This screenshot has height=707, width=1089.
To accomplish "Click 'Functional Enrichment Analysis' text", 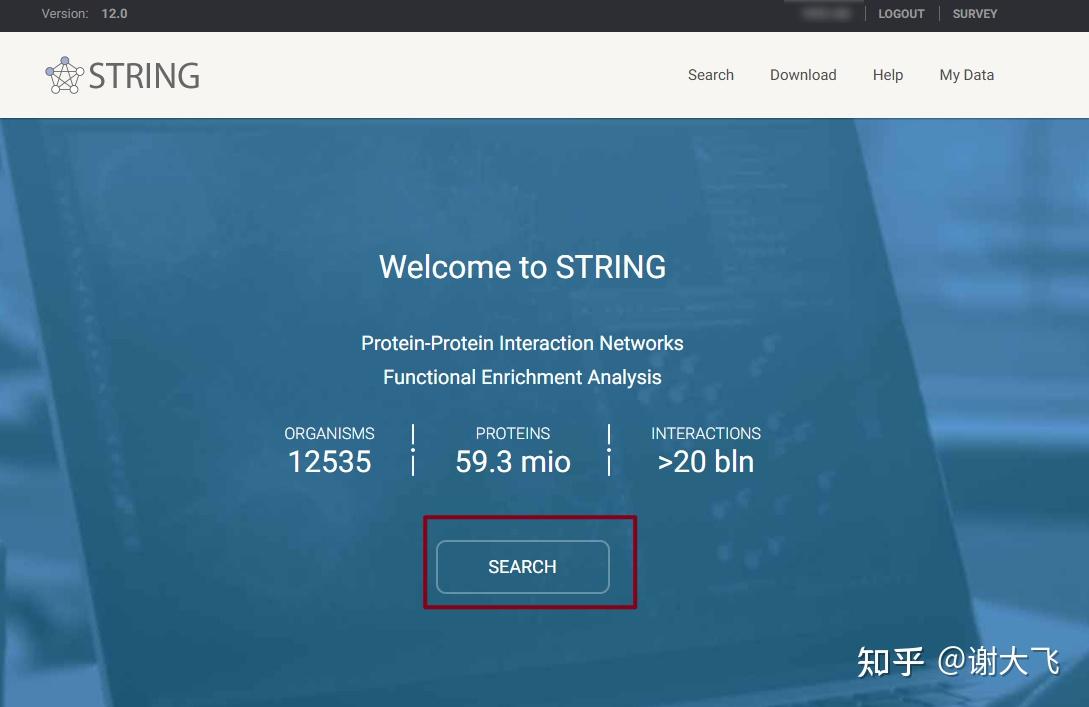I will [522, 377].
